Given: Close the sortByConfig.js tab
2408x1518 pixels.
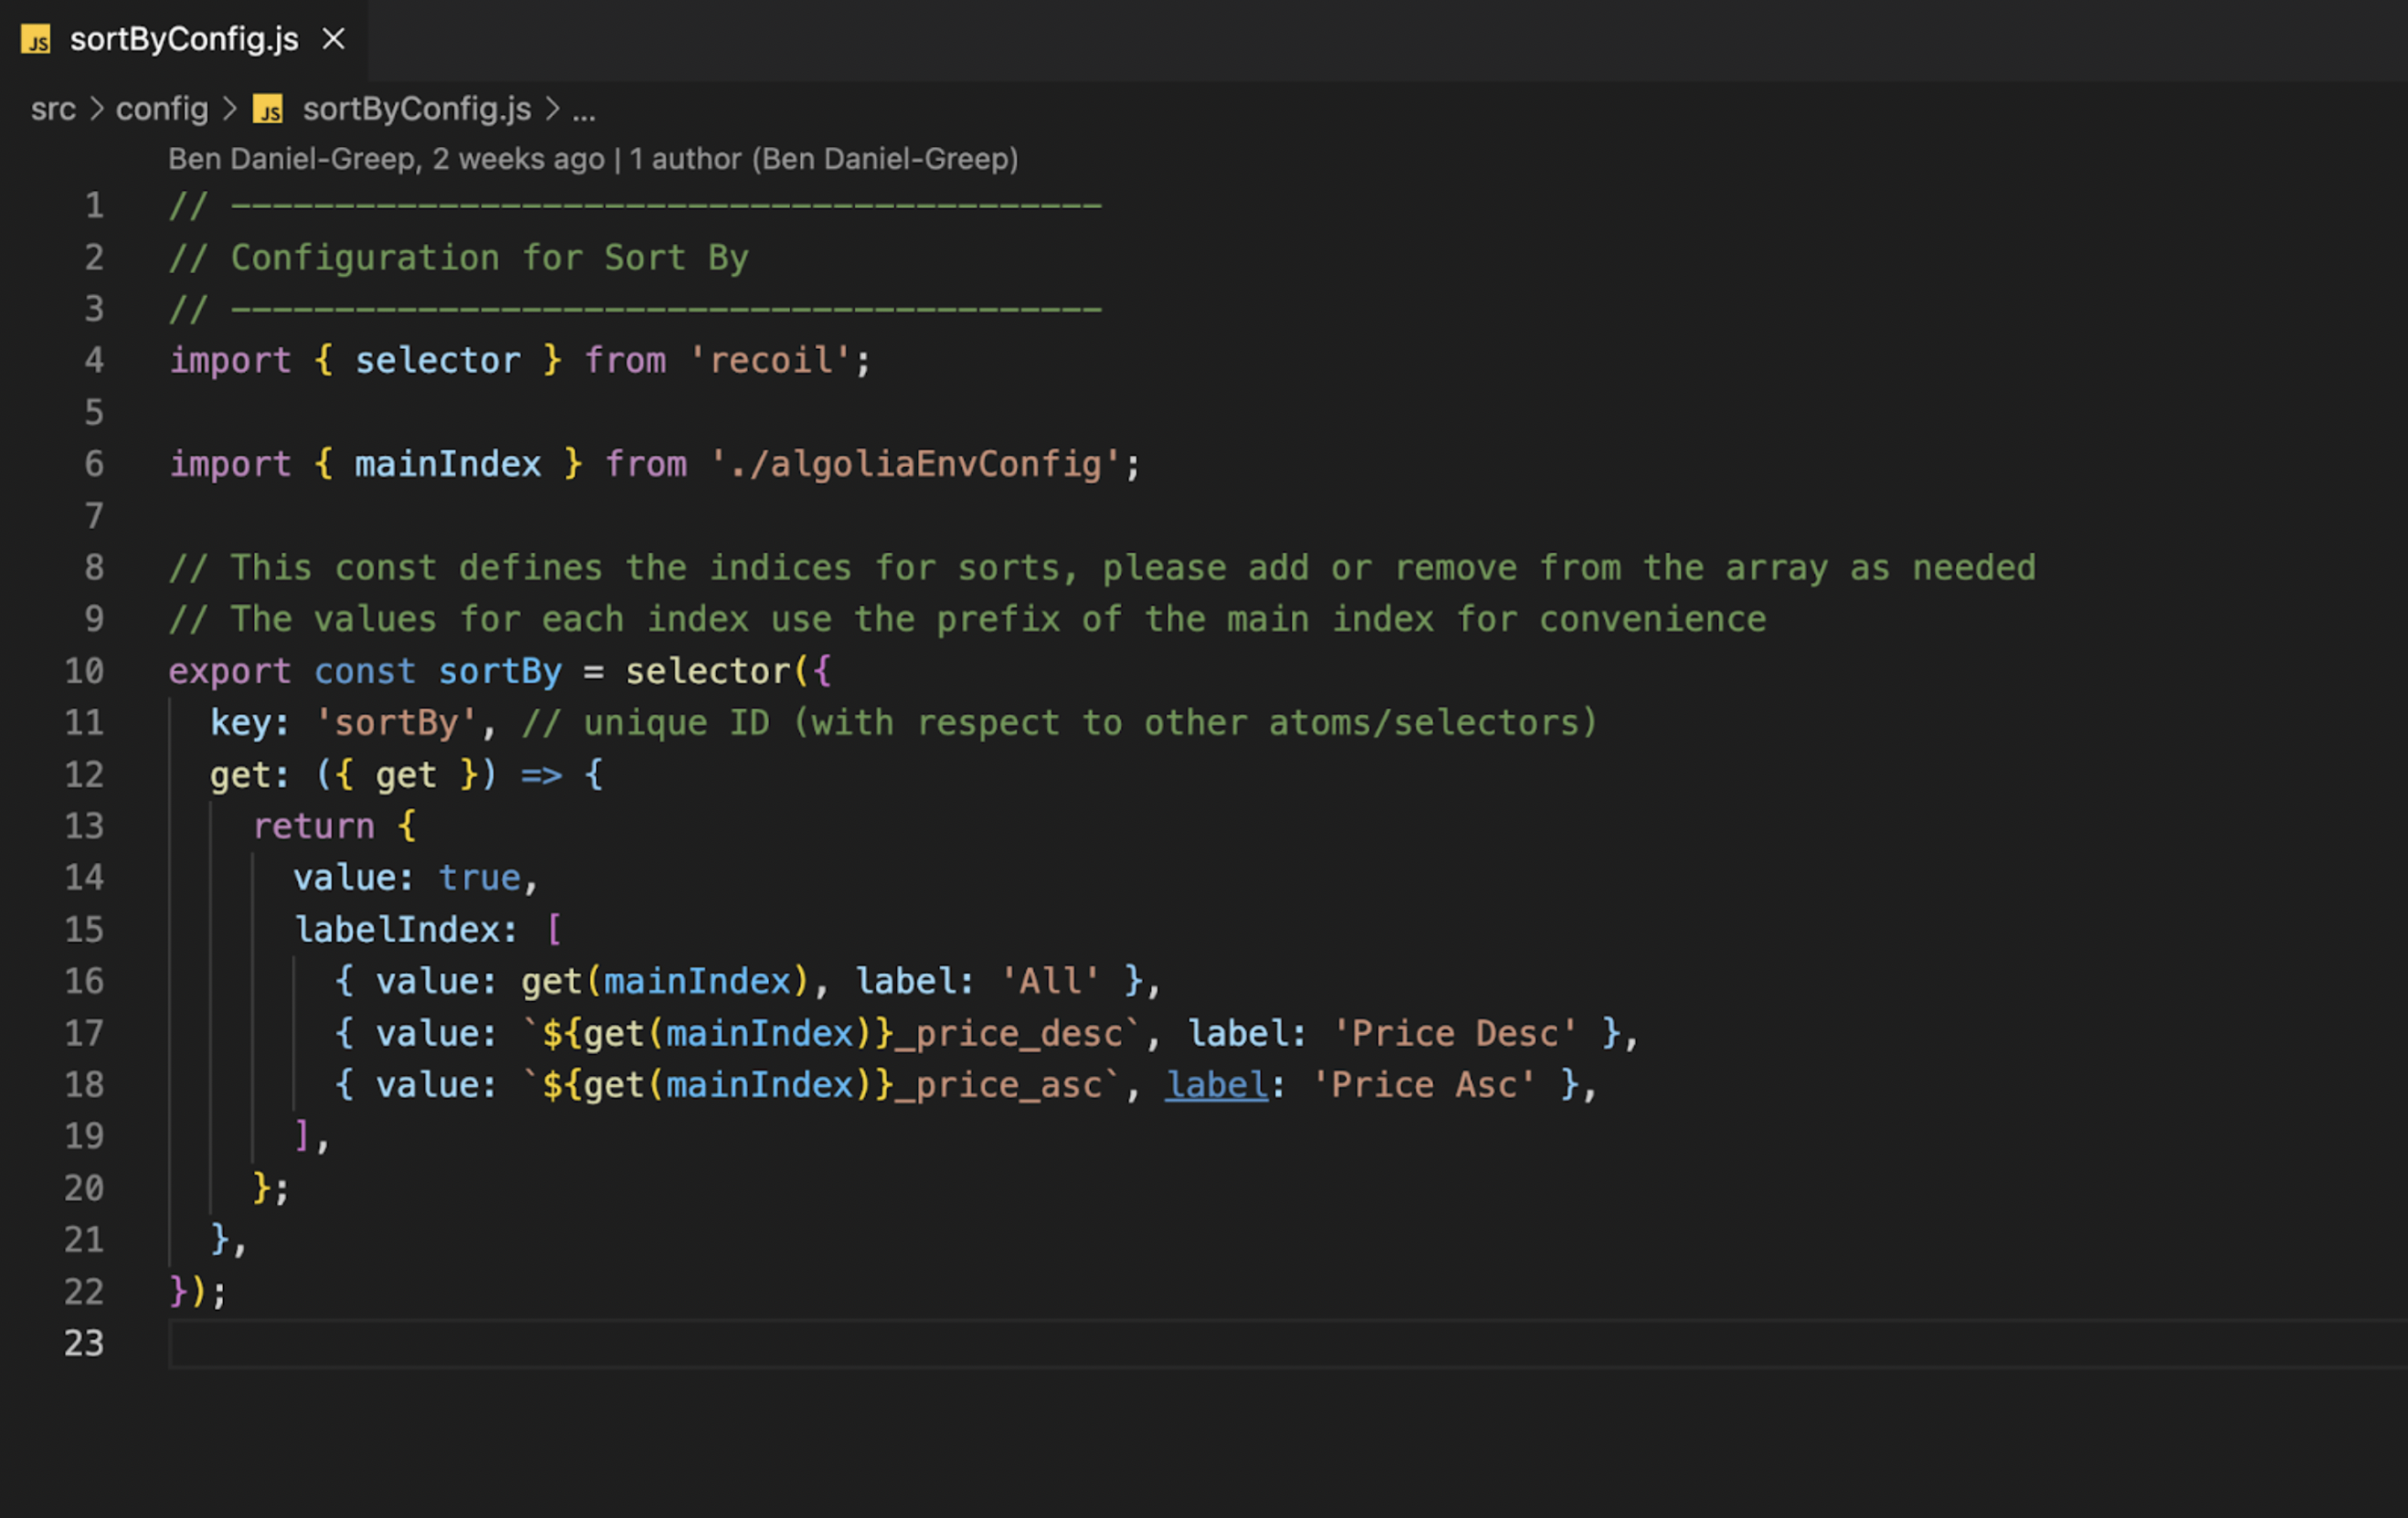Looking at the screenshot, I should point(334,40).
